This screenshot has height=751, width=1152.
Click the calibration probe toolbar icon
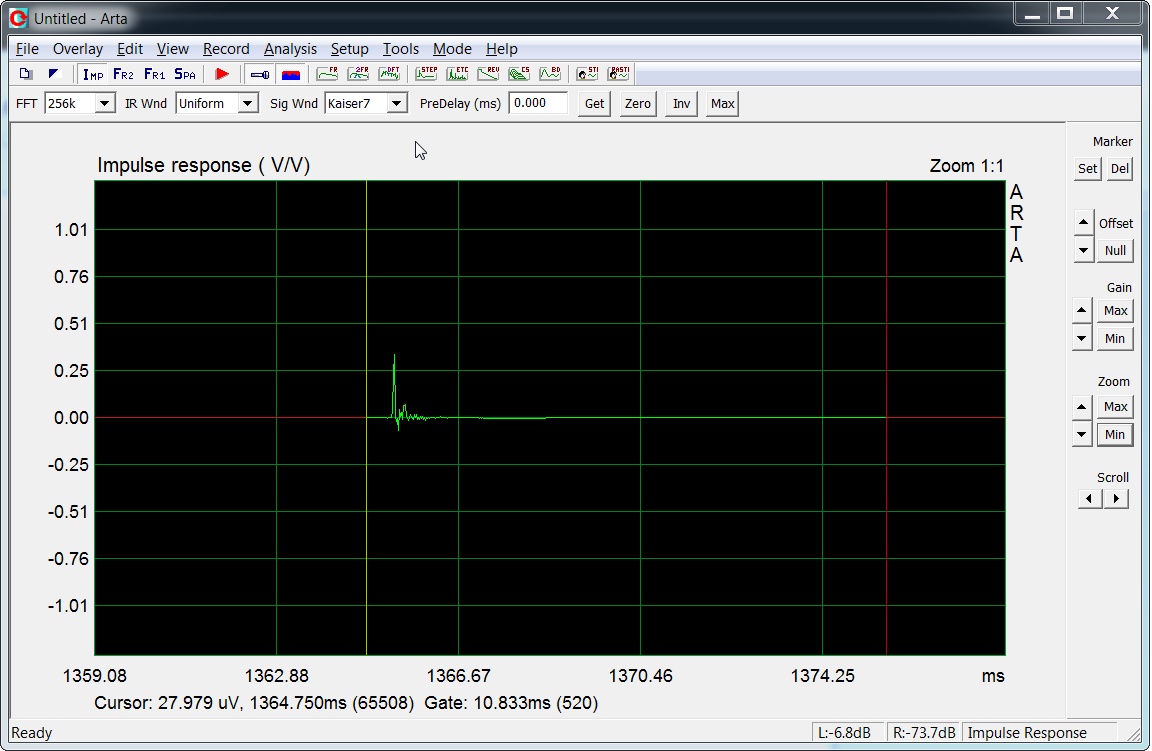259,74
